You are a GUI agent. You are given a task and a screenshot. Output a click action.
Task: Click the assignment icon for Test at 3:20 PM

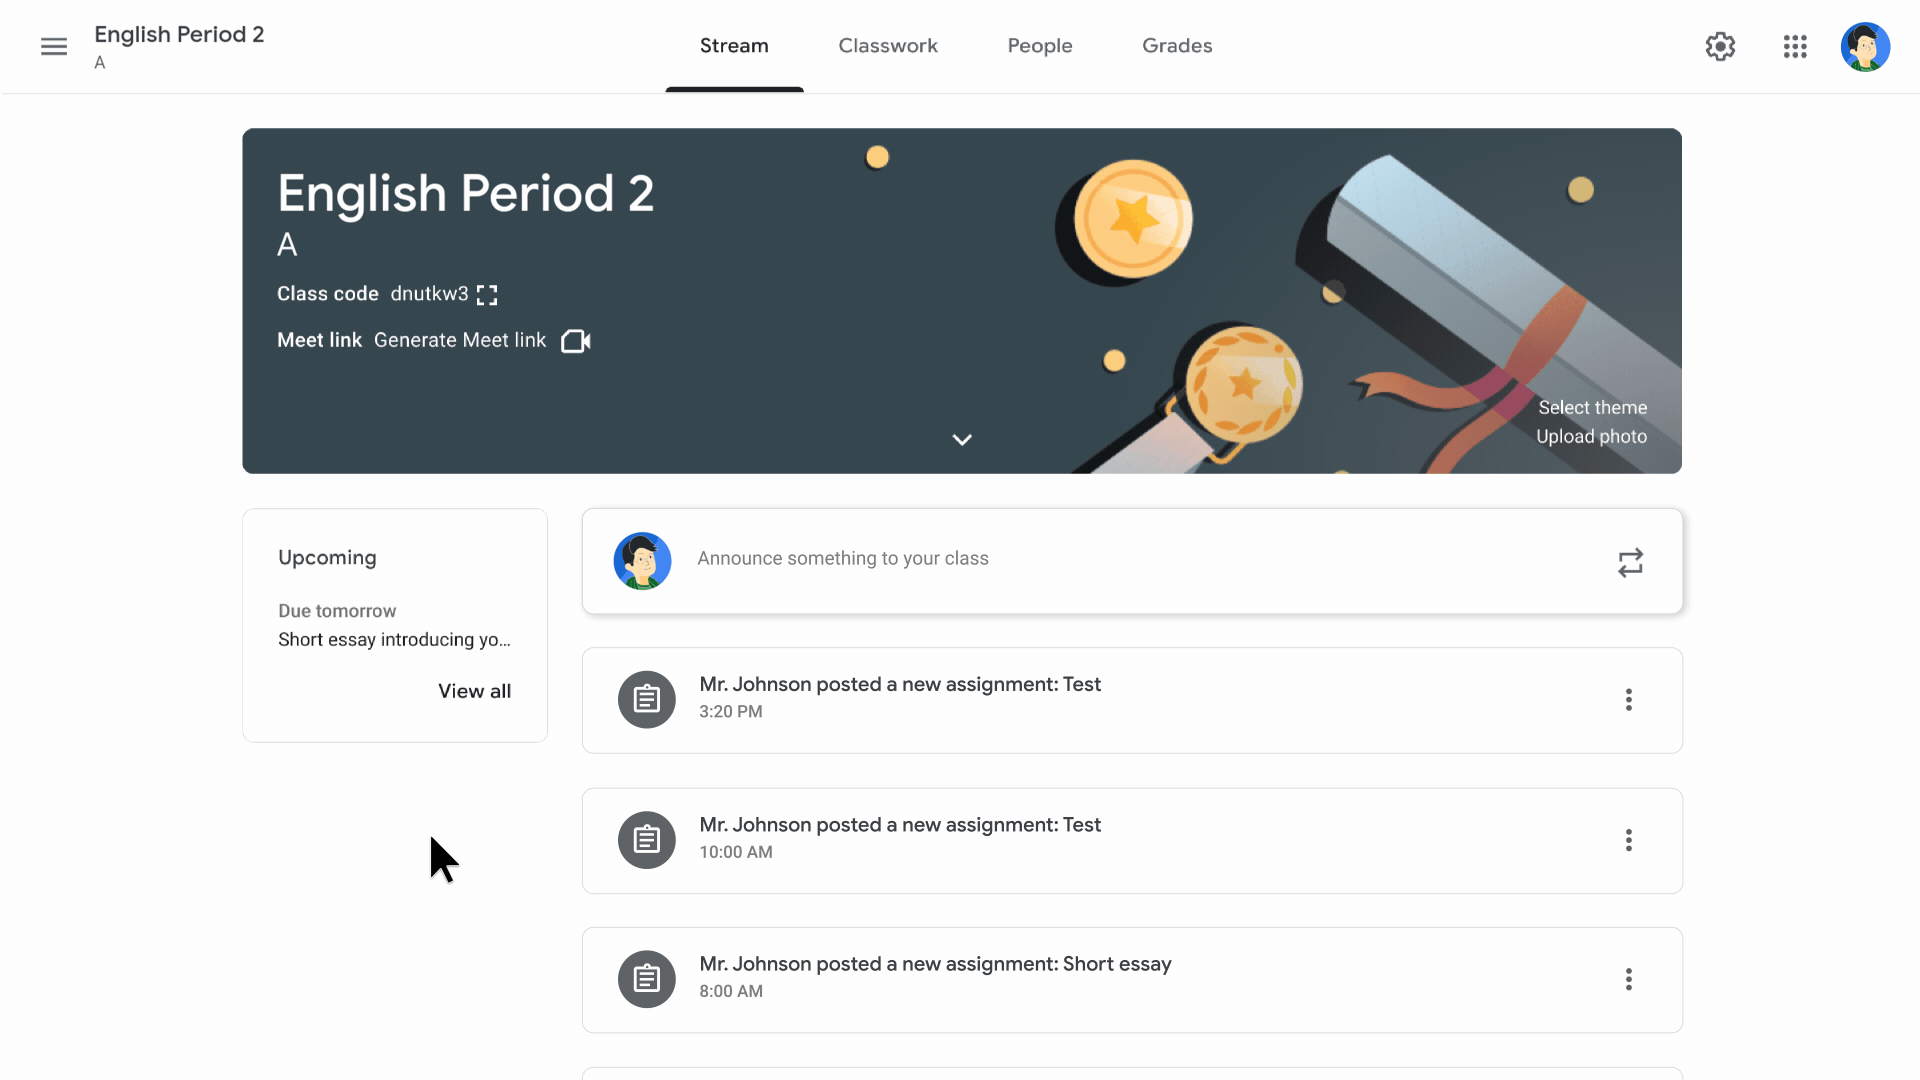click(646, 699)
